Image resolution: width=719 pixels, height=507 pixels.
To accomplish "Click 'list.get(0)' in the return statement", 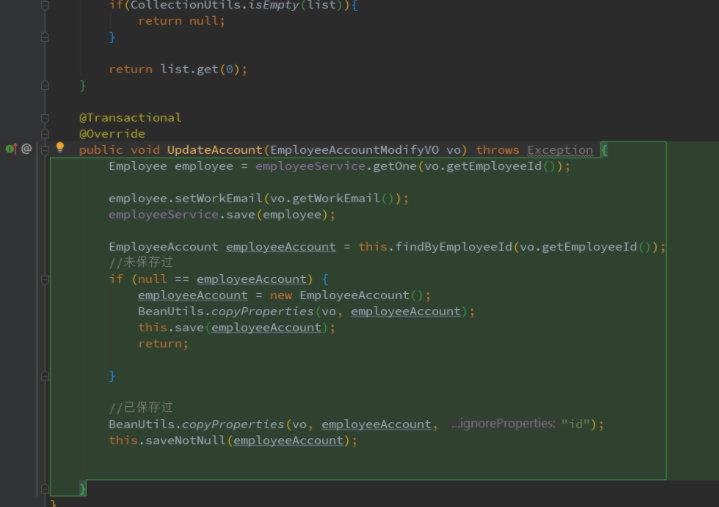I will pyautogui.click(x=199, y=69).
